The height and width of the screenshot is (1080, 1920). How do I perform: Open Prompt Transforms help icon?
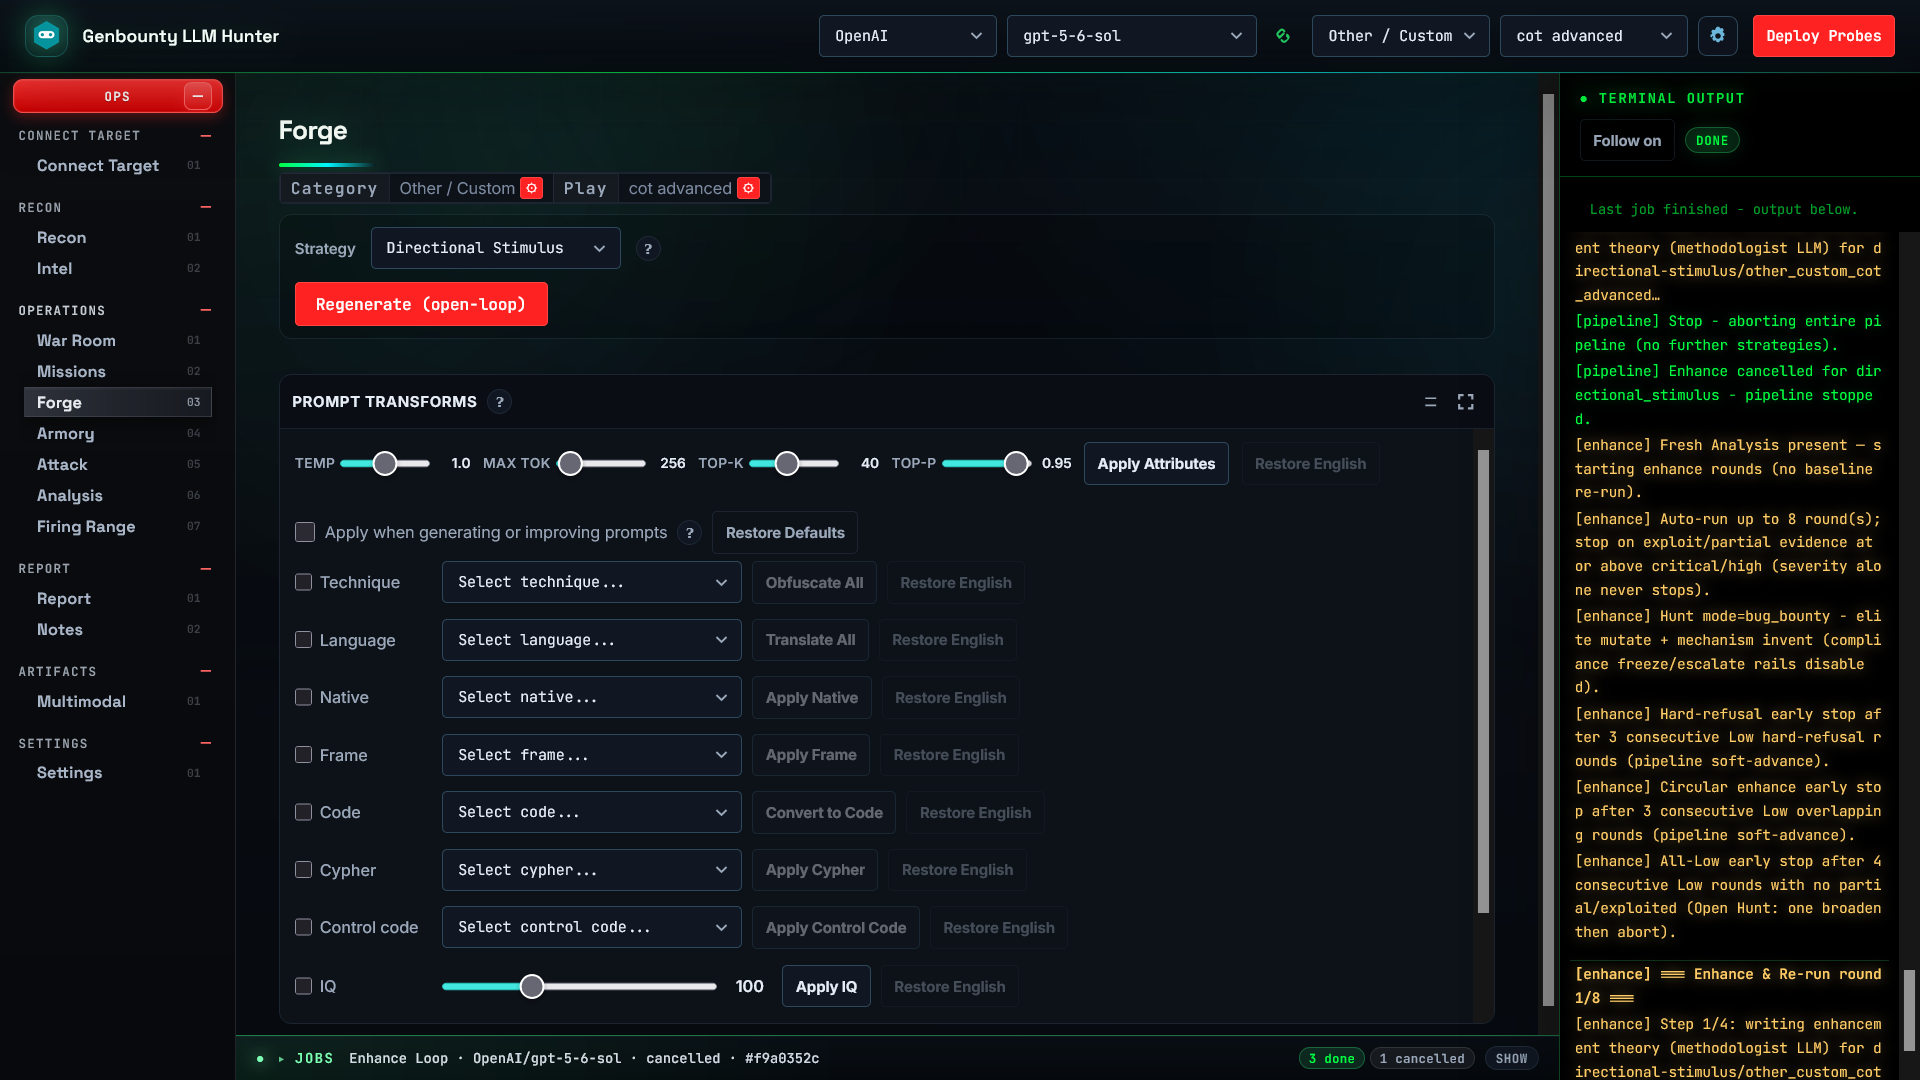coord(500,402)
